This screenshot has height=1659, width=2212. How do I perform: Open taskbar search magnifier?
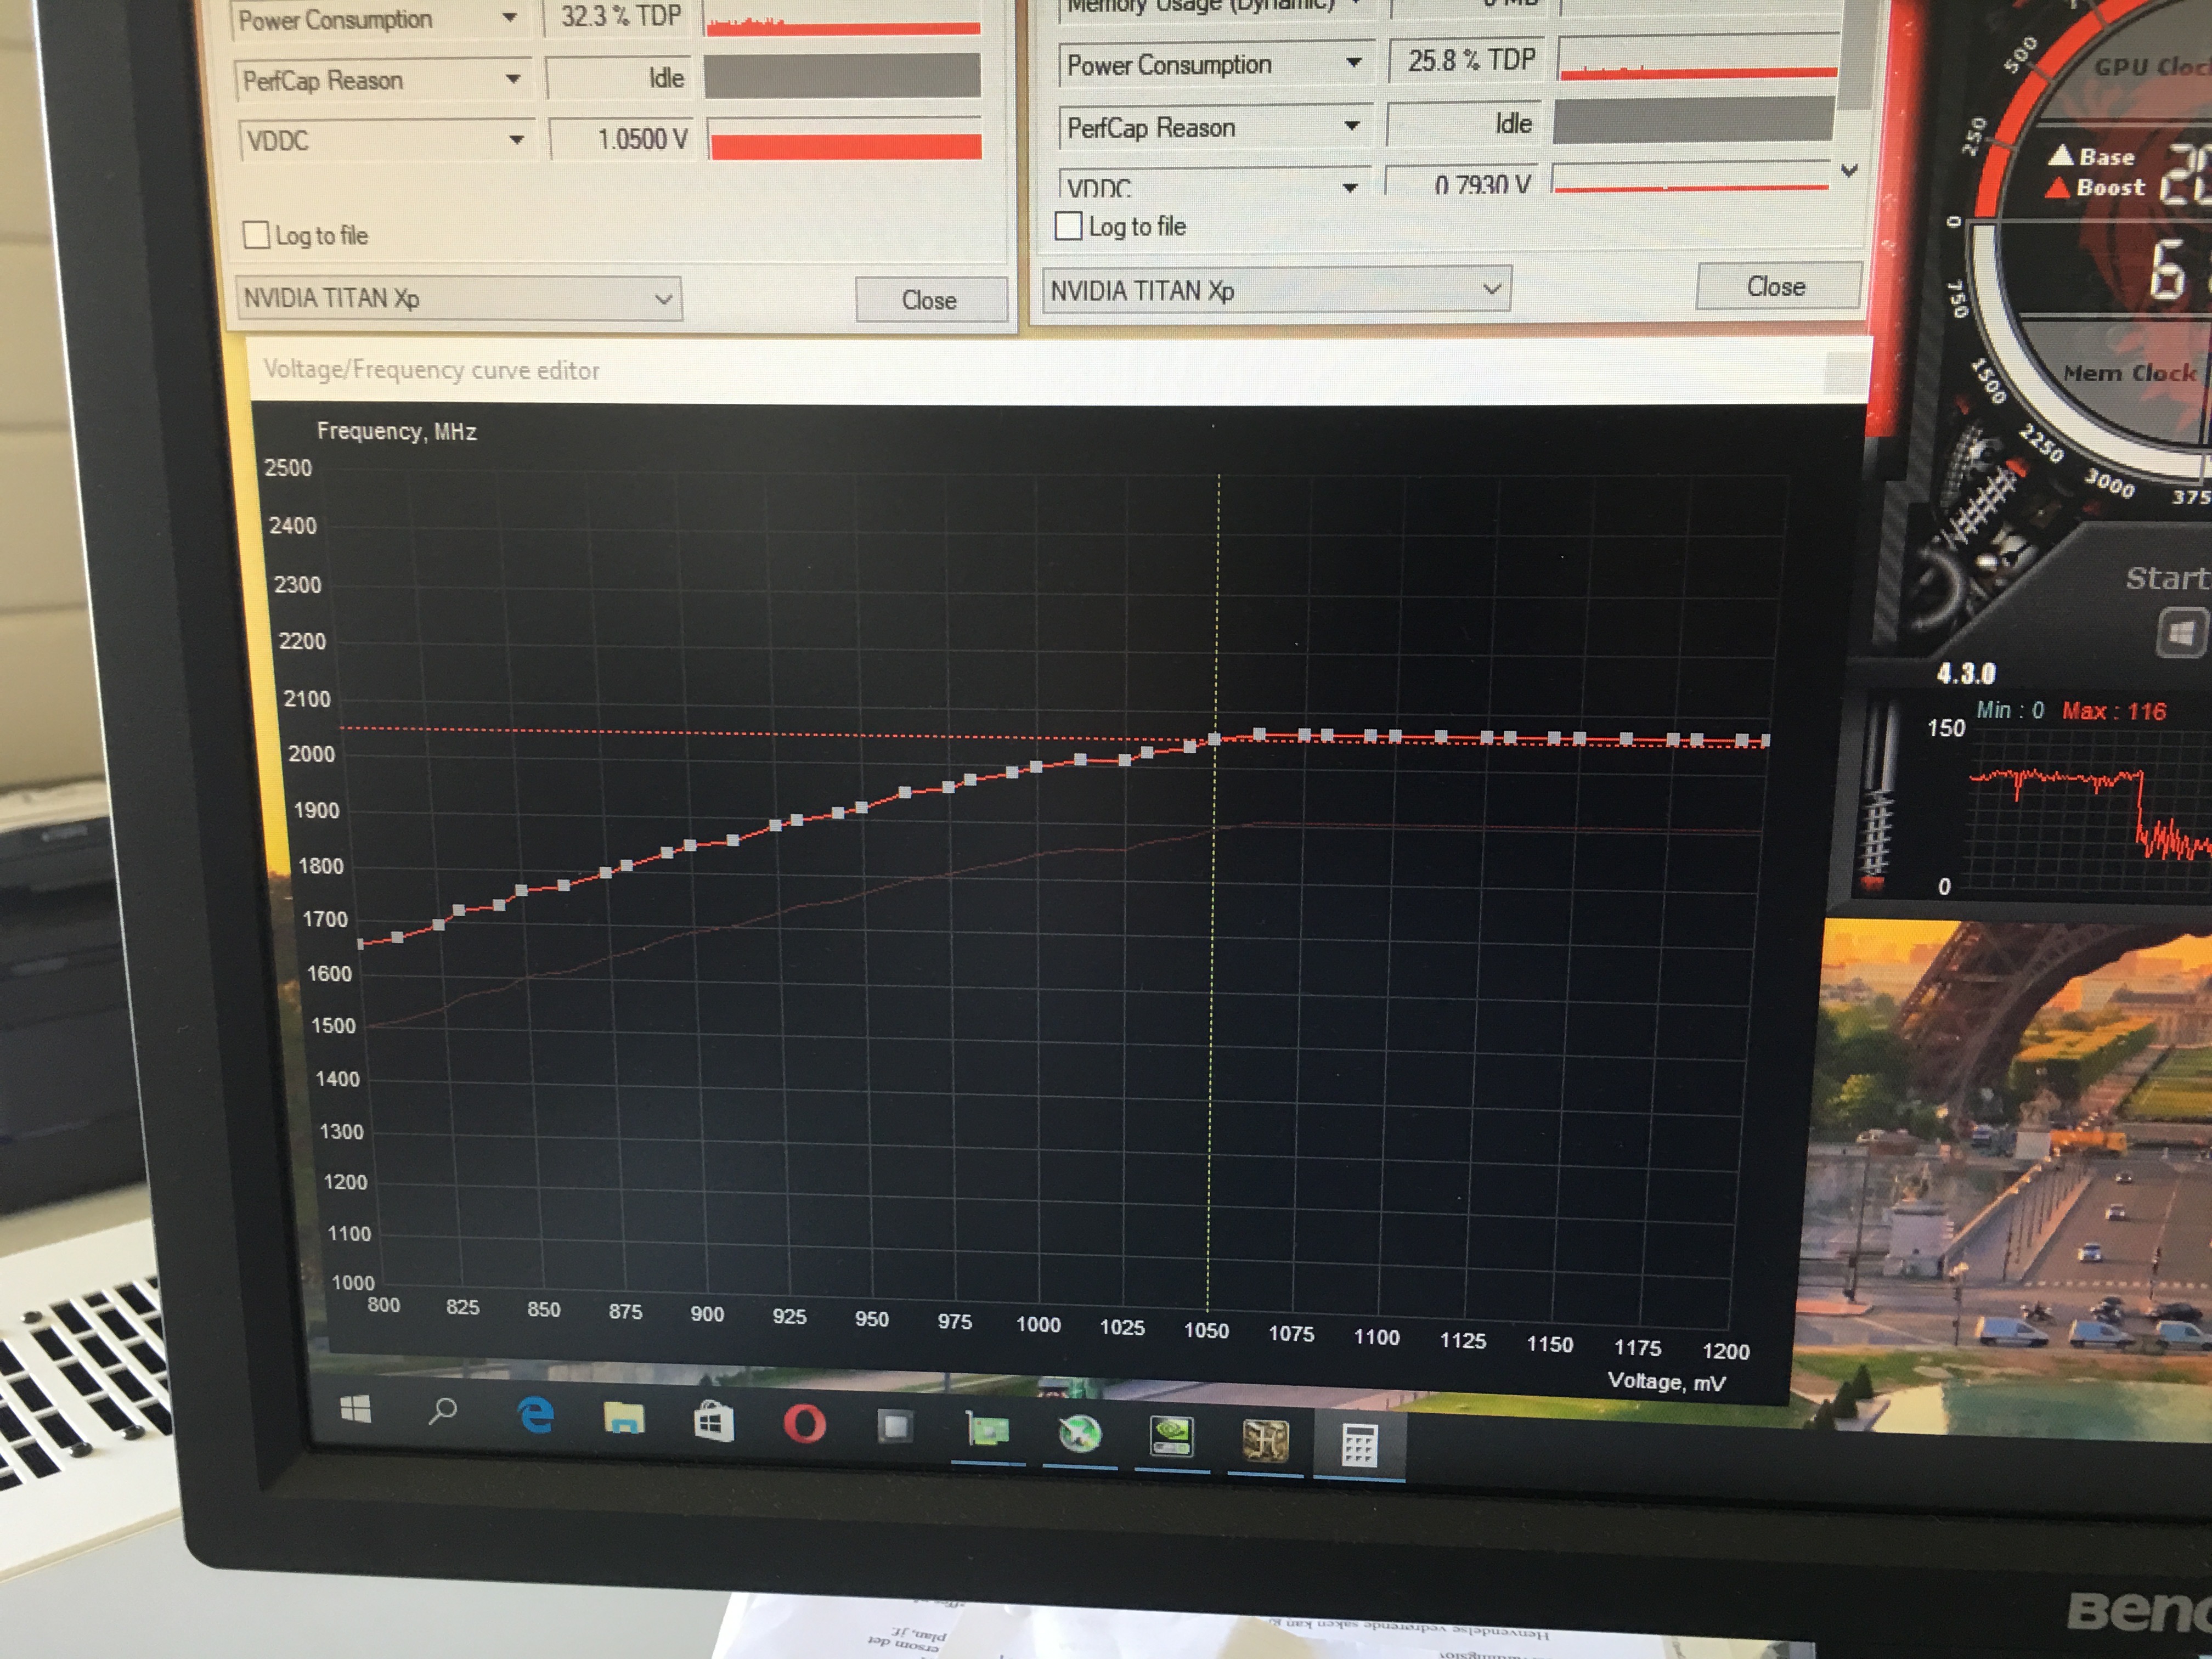tap(442, 1411)
